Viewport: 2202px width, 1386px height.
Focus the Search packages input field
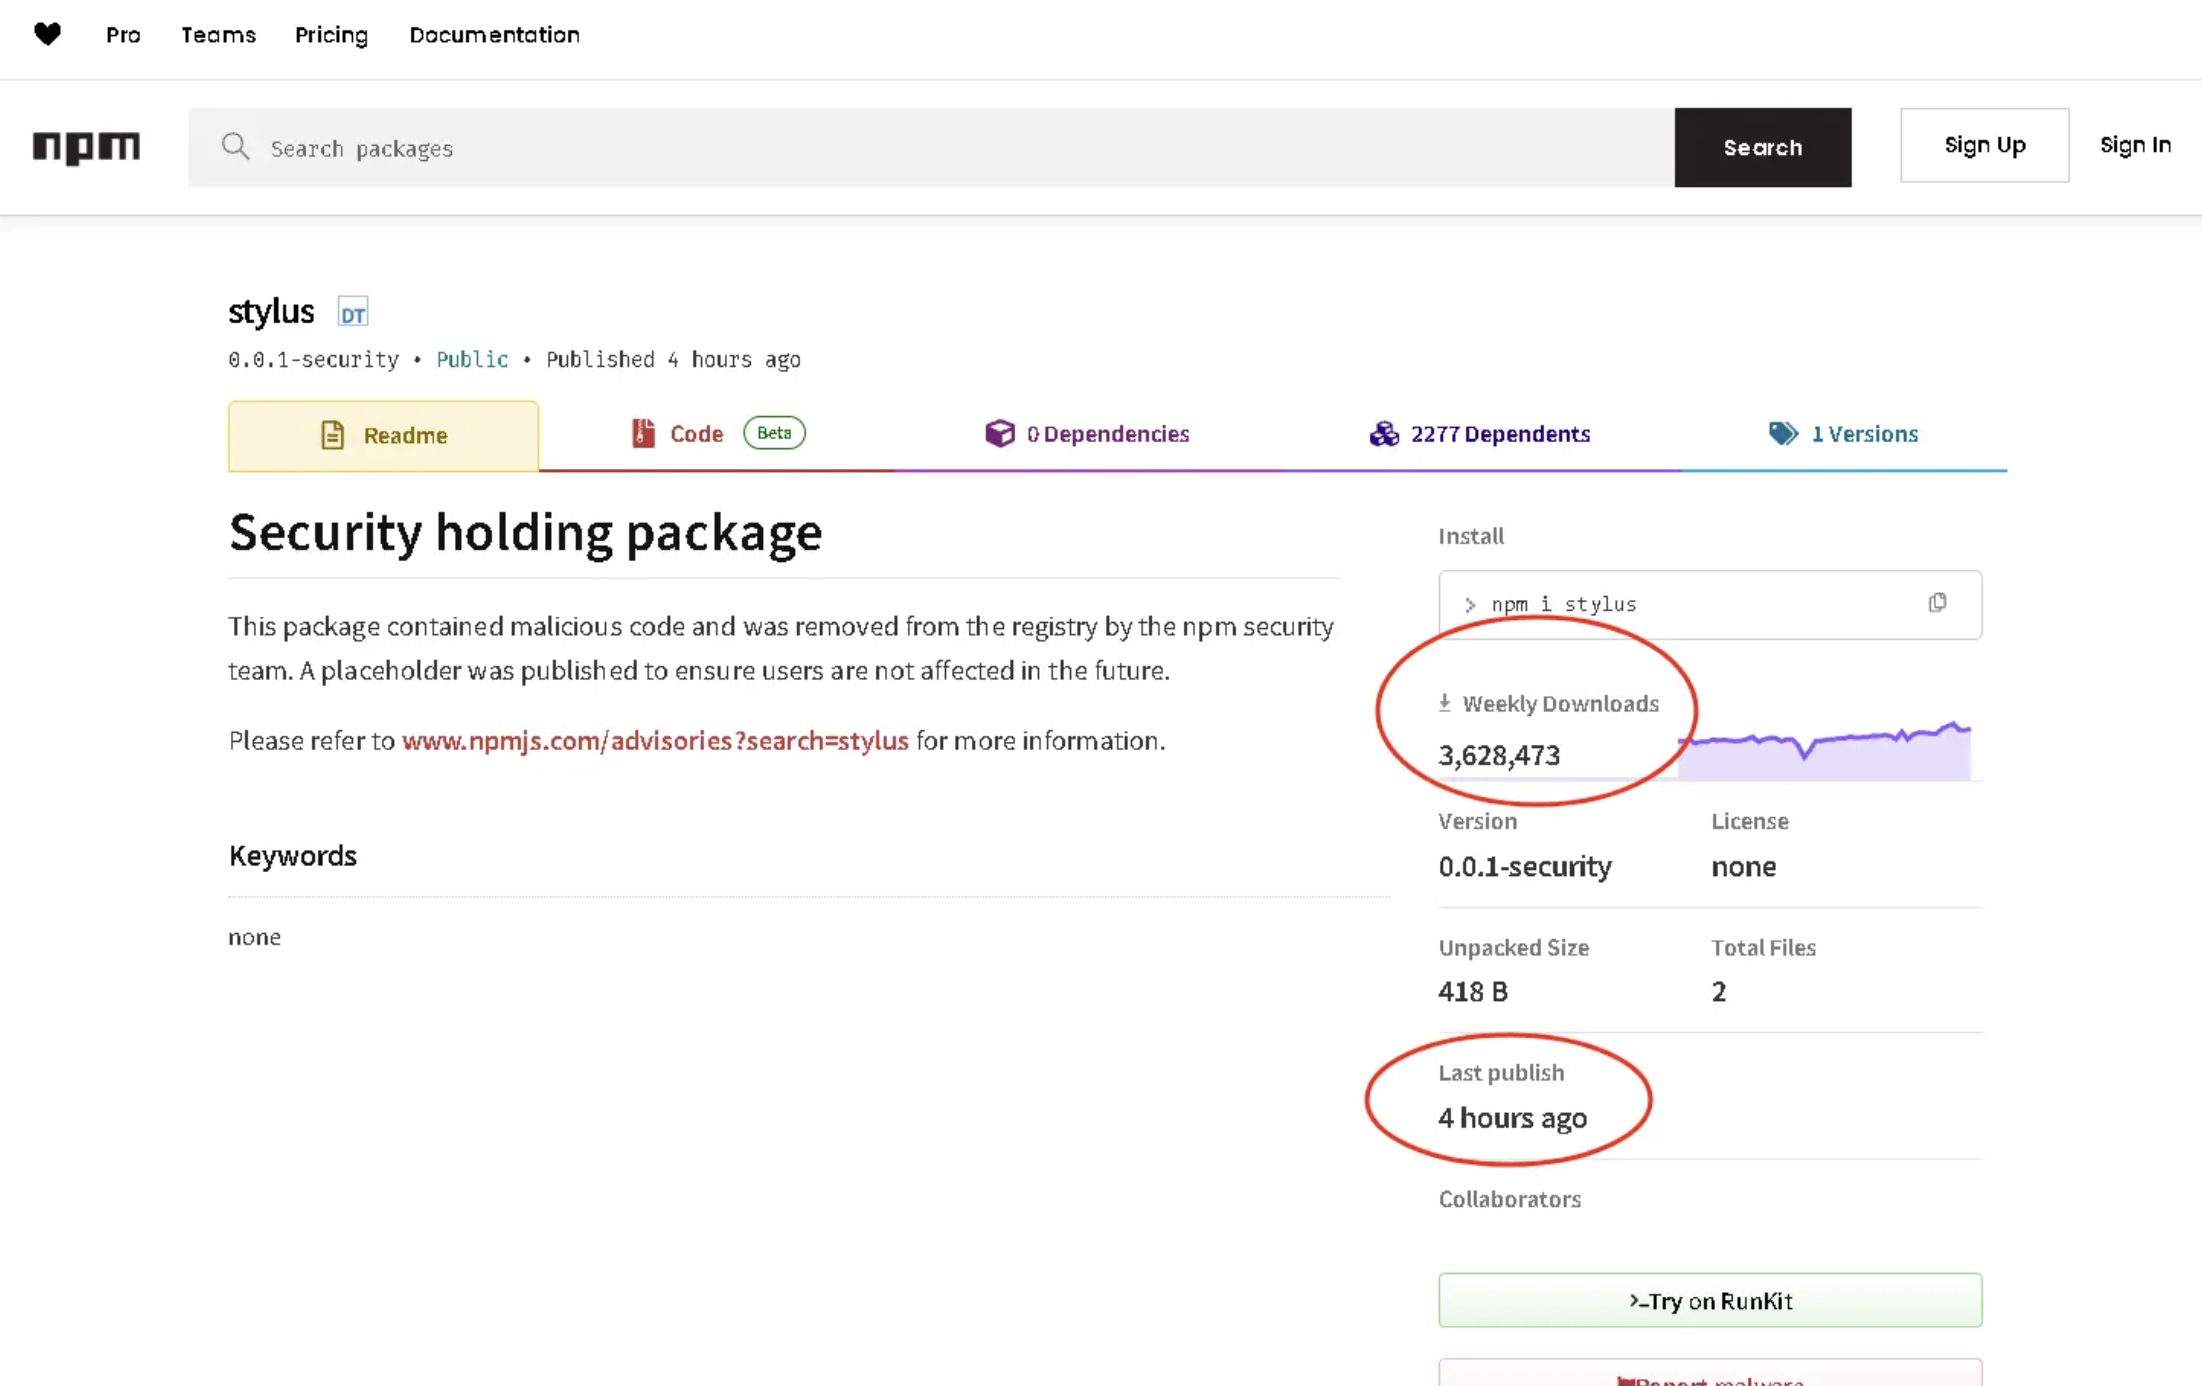coord(931,148)
